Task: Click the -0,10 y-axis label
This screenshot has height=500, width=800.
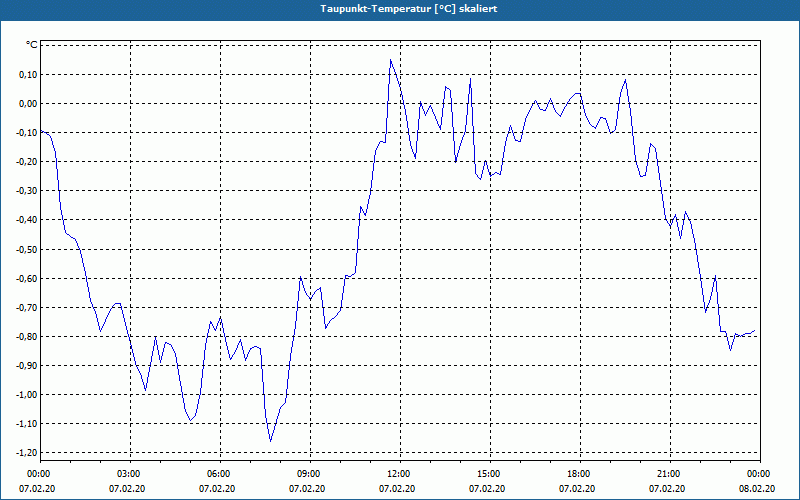Action: tap(27, 133)
